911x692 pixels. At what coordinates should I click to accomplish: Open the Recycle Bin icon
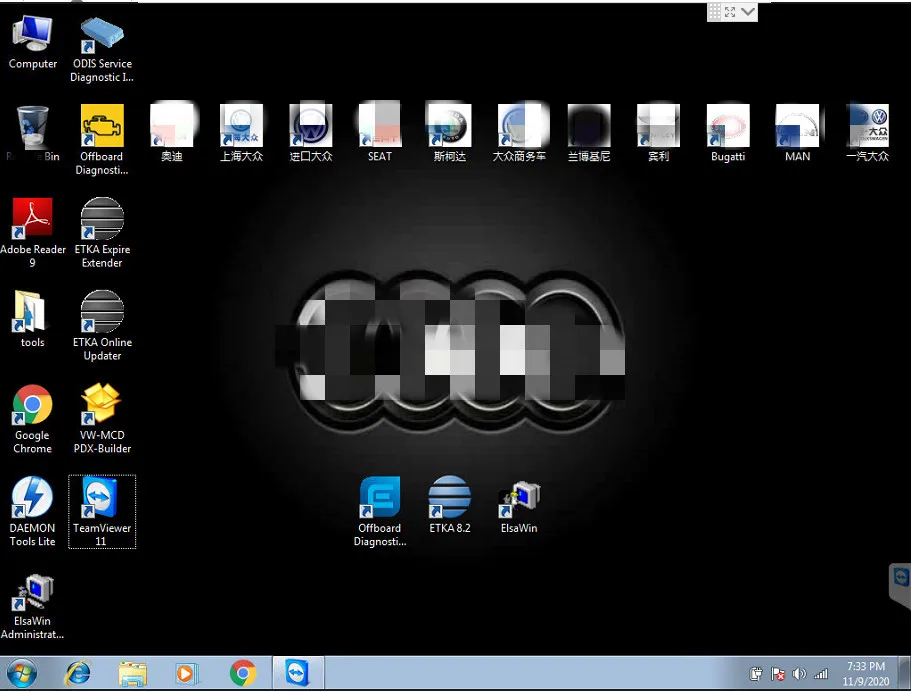33,134
